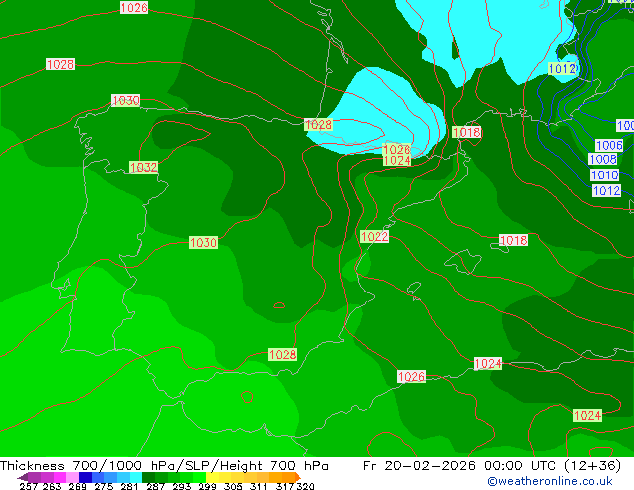Click the orange right arrow of the legend
Screen dimensions: 634x490
(298, 478)
